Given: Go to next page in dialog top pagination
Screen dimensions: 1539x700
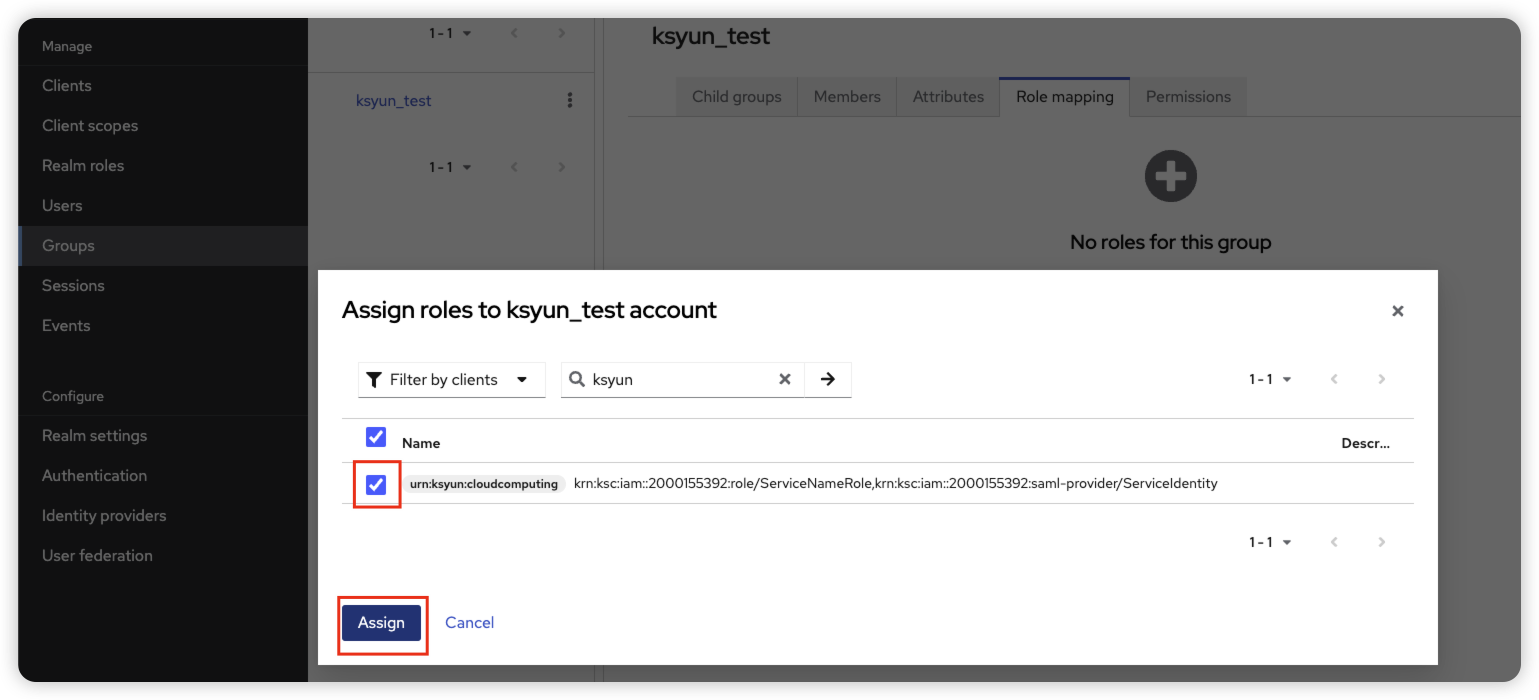Looking at the screenshot, I should click(1381, 380).
